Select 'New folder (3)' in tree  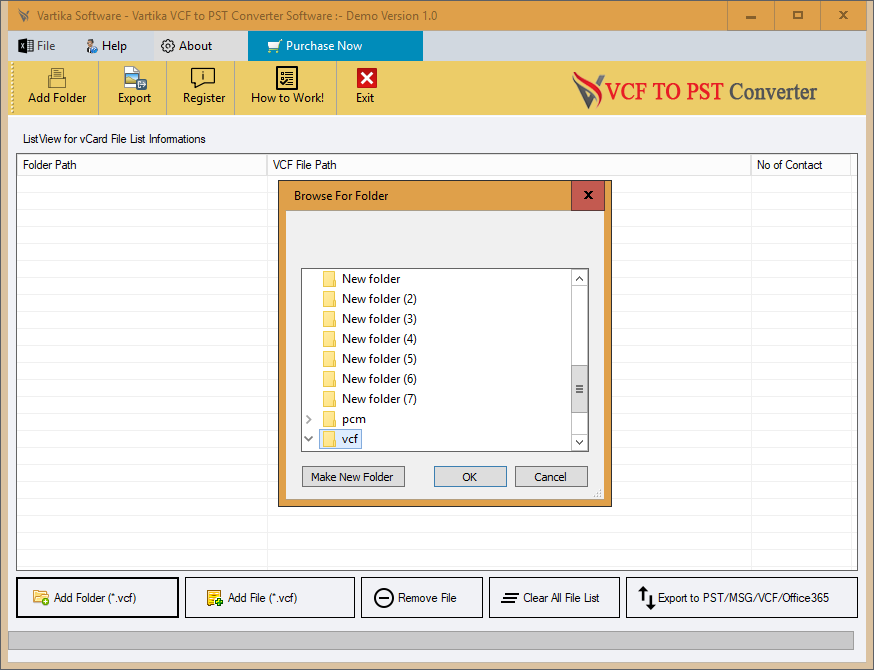[x=379, y=319]
